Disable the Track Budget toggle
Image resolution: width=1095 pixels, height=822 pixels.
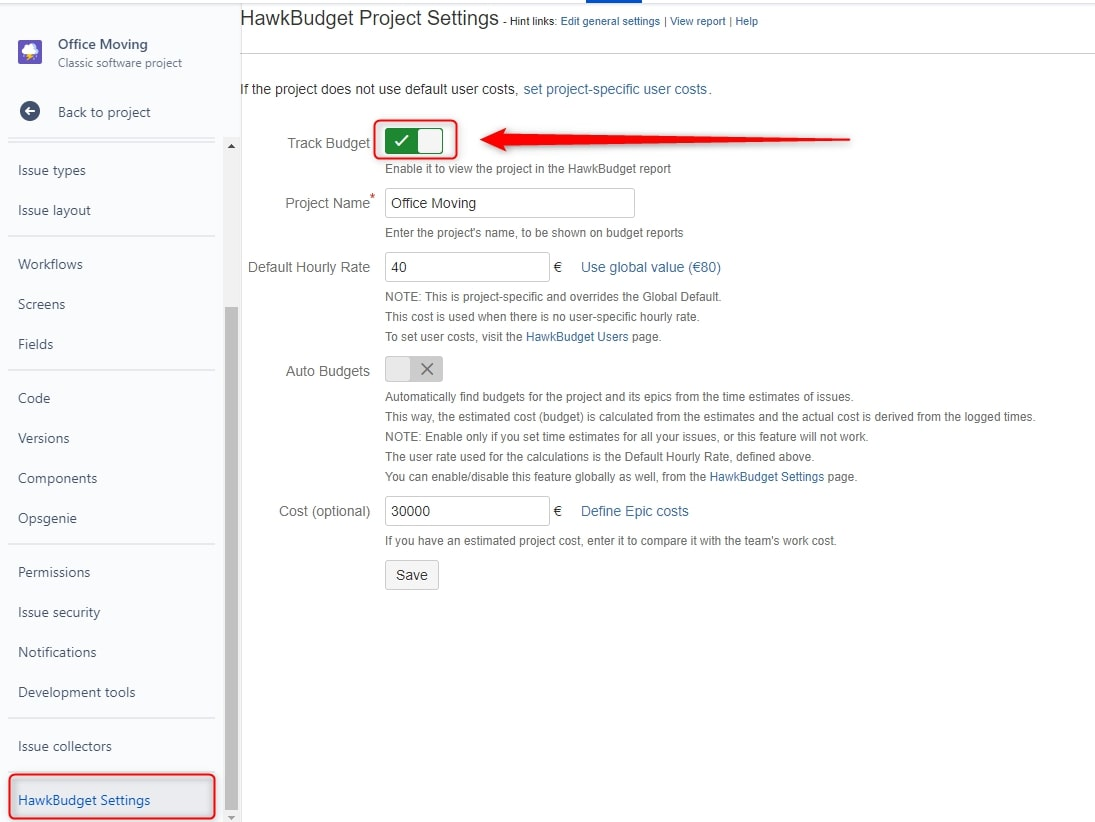click(x=414, y=141)
